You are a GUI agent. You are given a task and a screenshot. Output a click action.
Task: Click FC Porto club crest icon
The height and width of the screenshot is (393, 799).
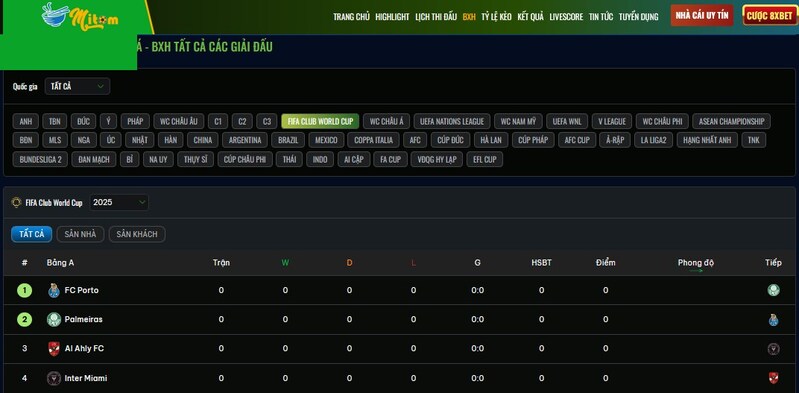[54, 291]
